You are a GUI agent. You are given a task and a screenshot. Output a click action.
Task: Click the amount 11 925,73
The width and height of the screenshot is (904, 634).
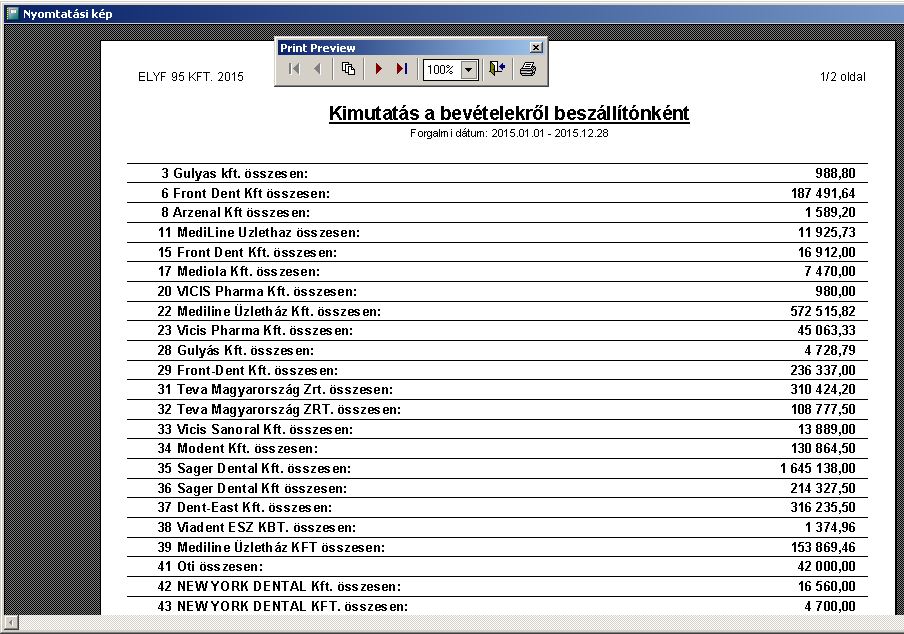point(827,232)
